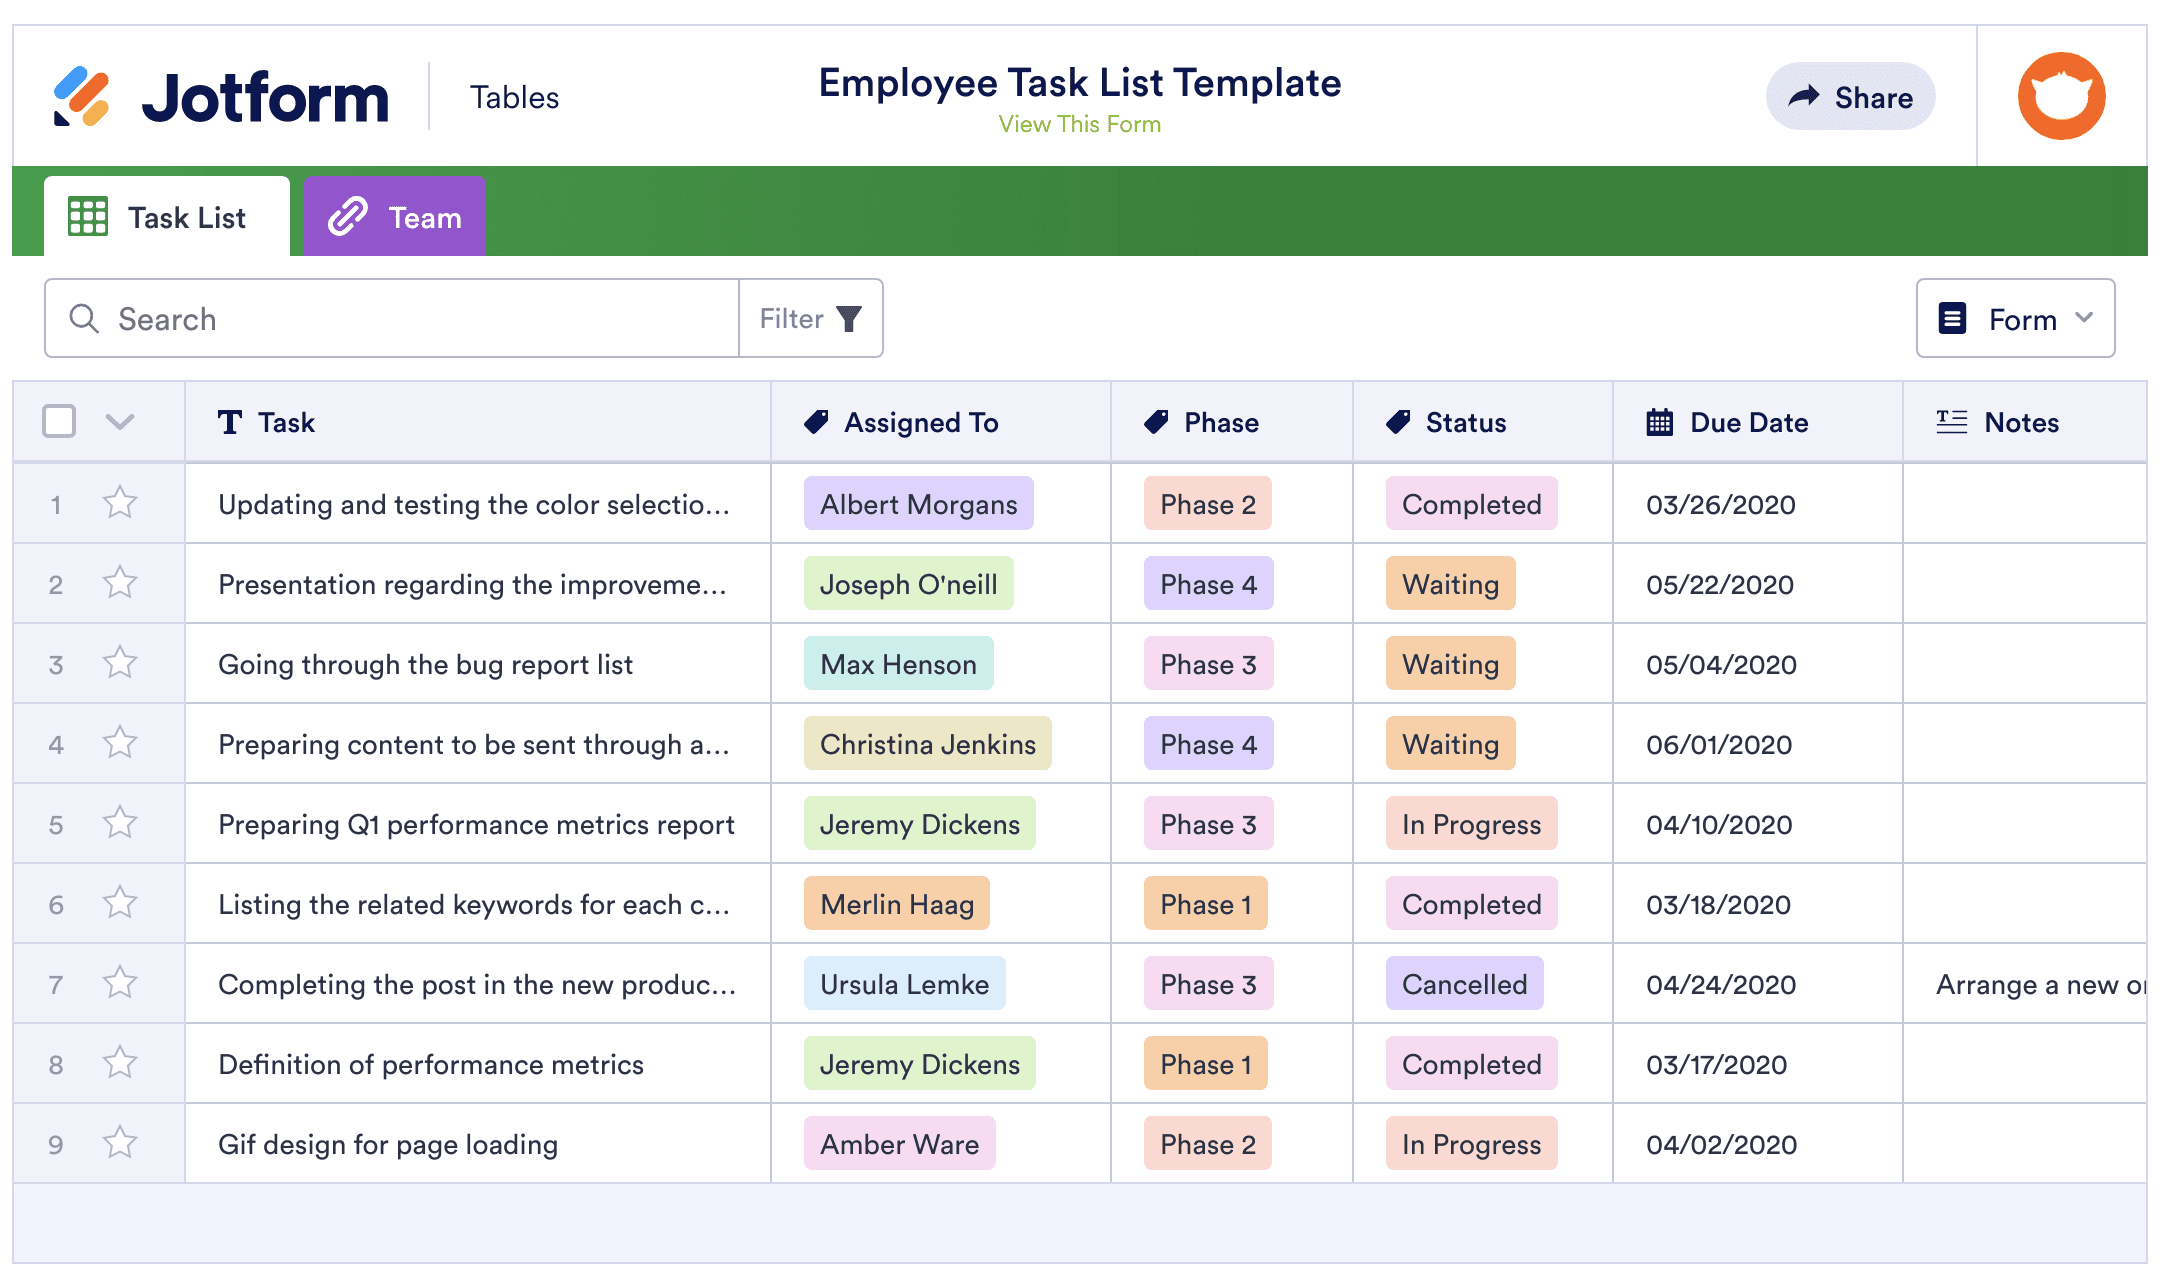Click the View This Form link
Image resolution: width=2166 pixels, height=1284 pixels.
(x=1078, y=125)
